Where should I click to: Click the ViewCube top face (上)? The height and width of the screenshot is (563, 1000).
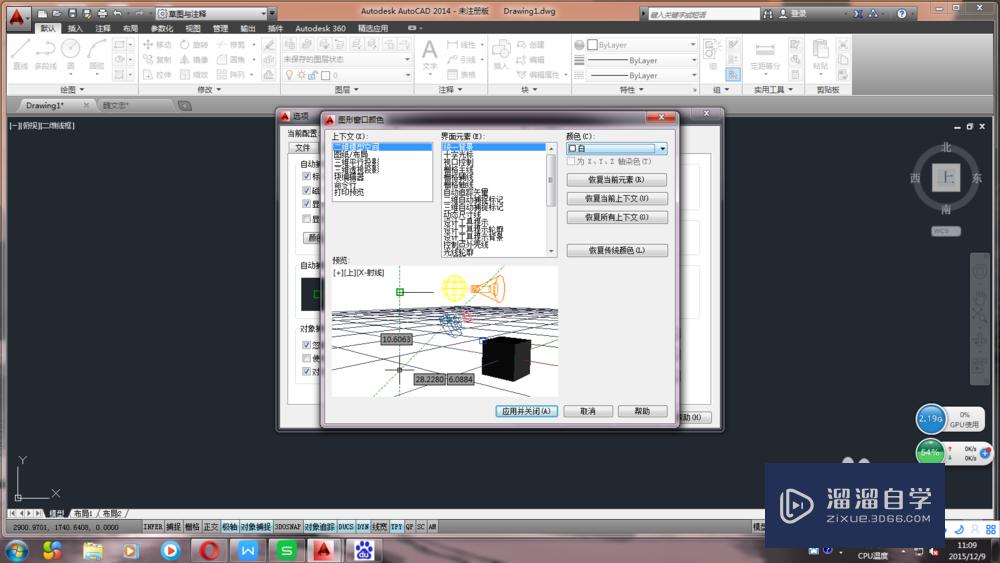click(946, 177)
